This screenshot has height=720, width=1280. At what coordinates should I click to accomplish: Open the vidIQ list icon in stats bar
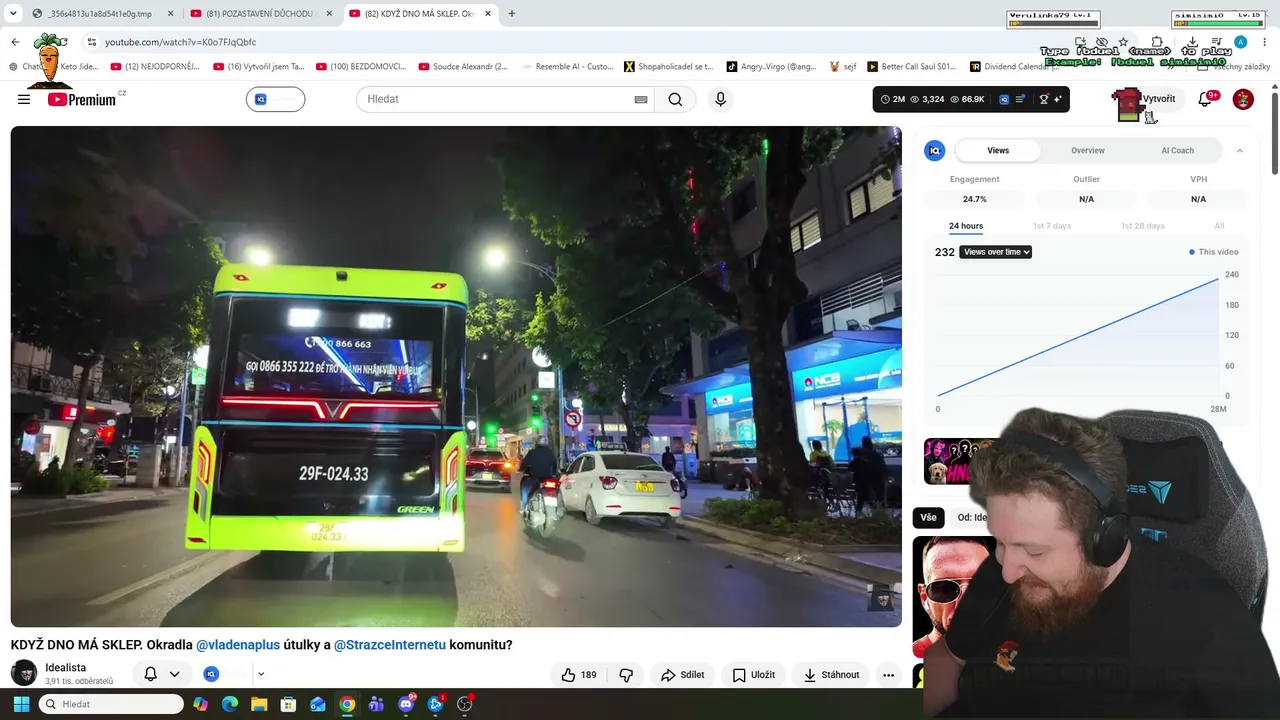[1020, 99]
